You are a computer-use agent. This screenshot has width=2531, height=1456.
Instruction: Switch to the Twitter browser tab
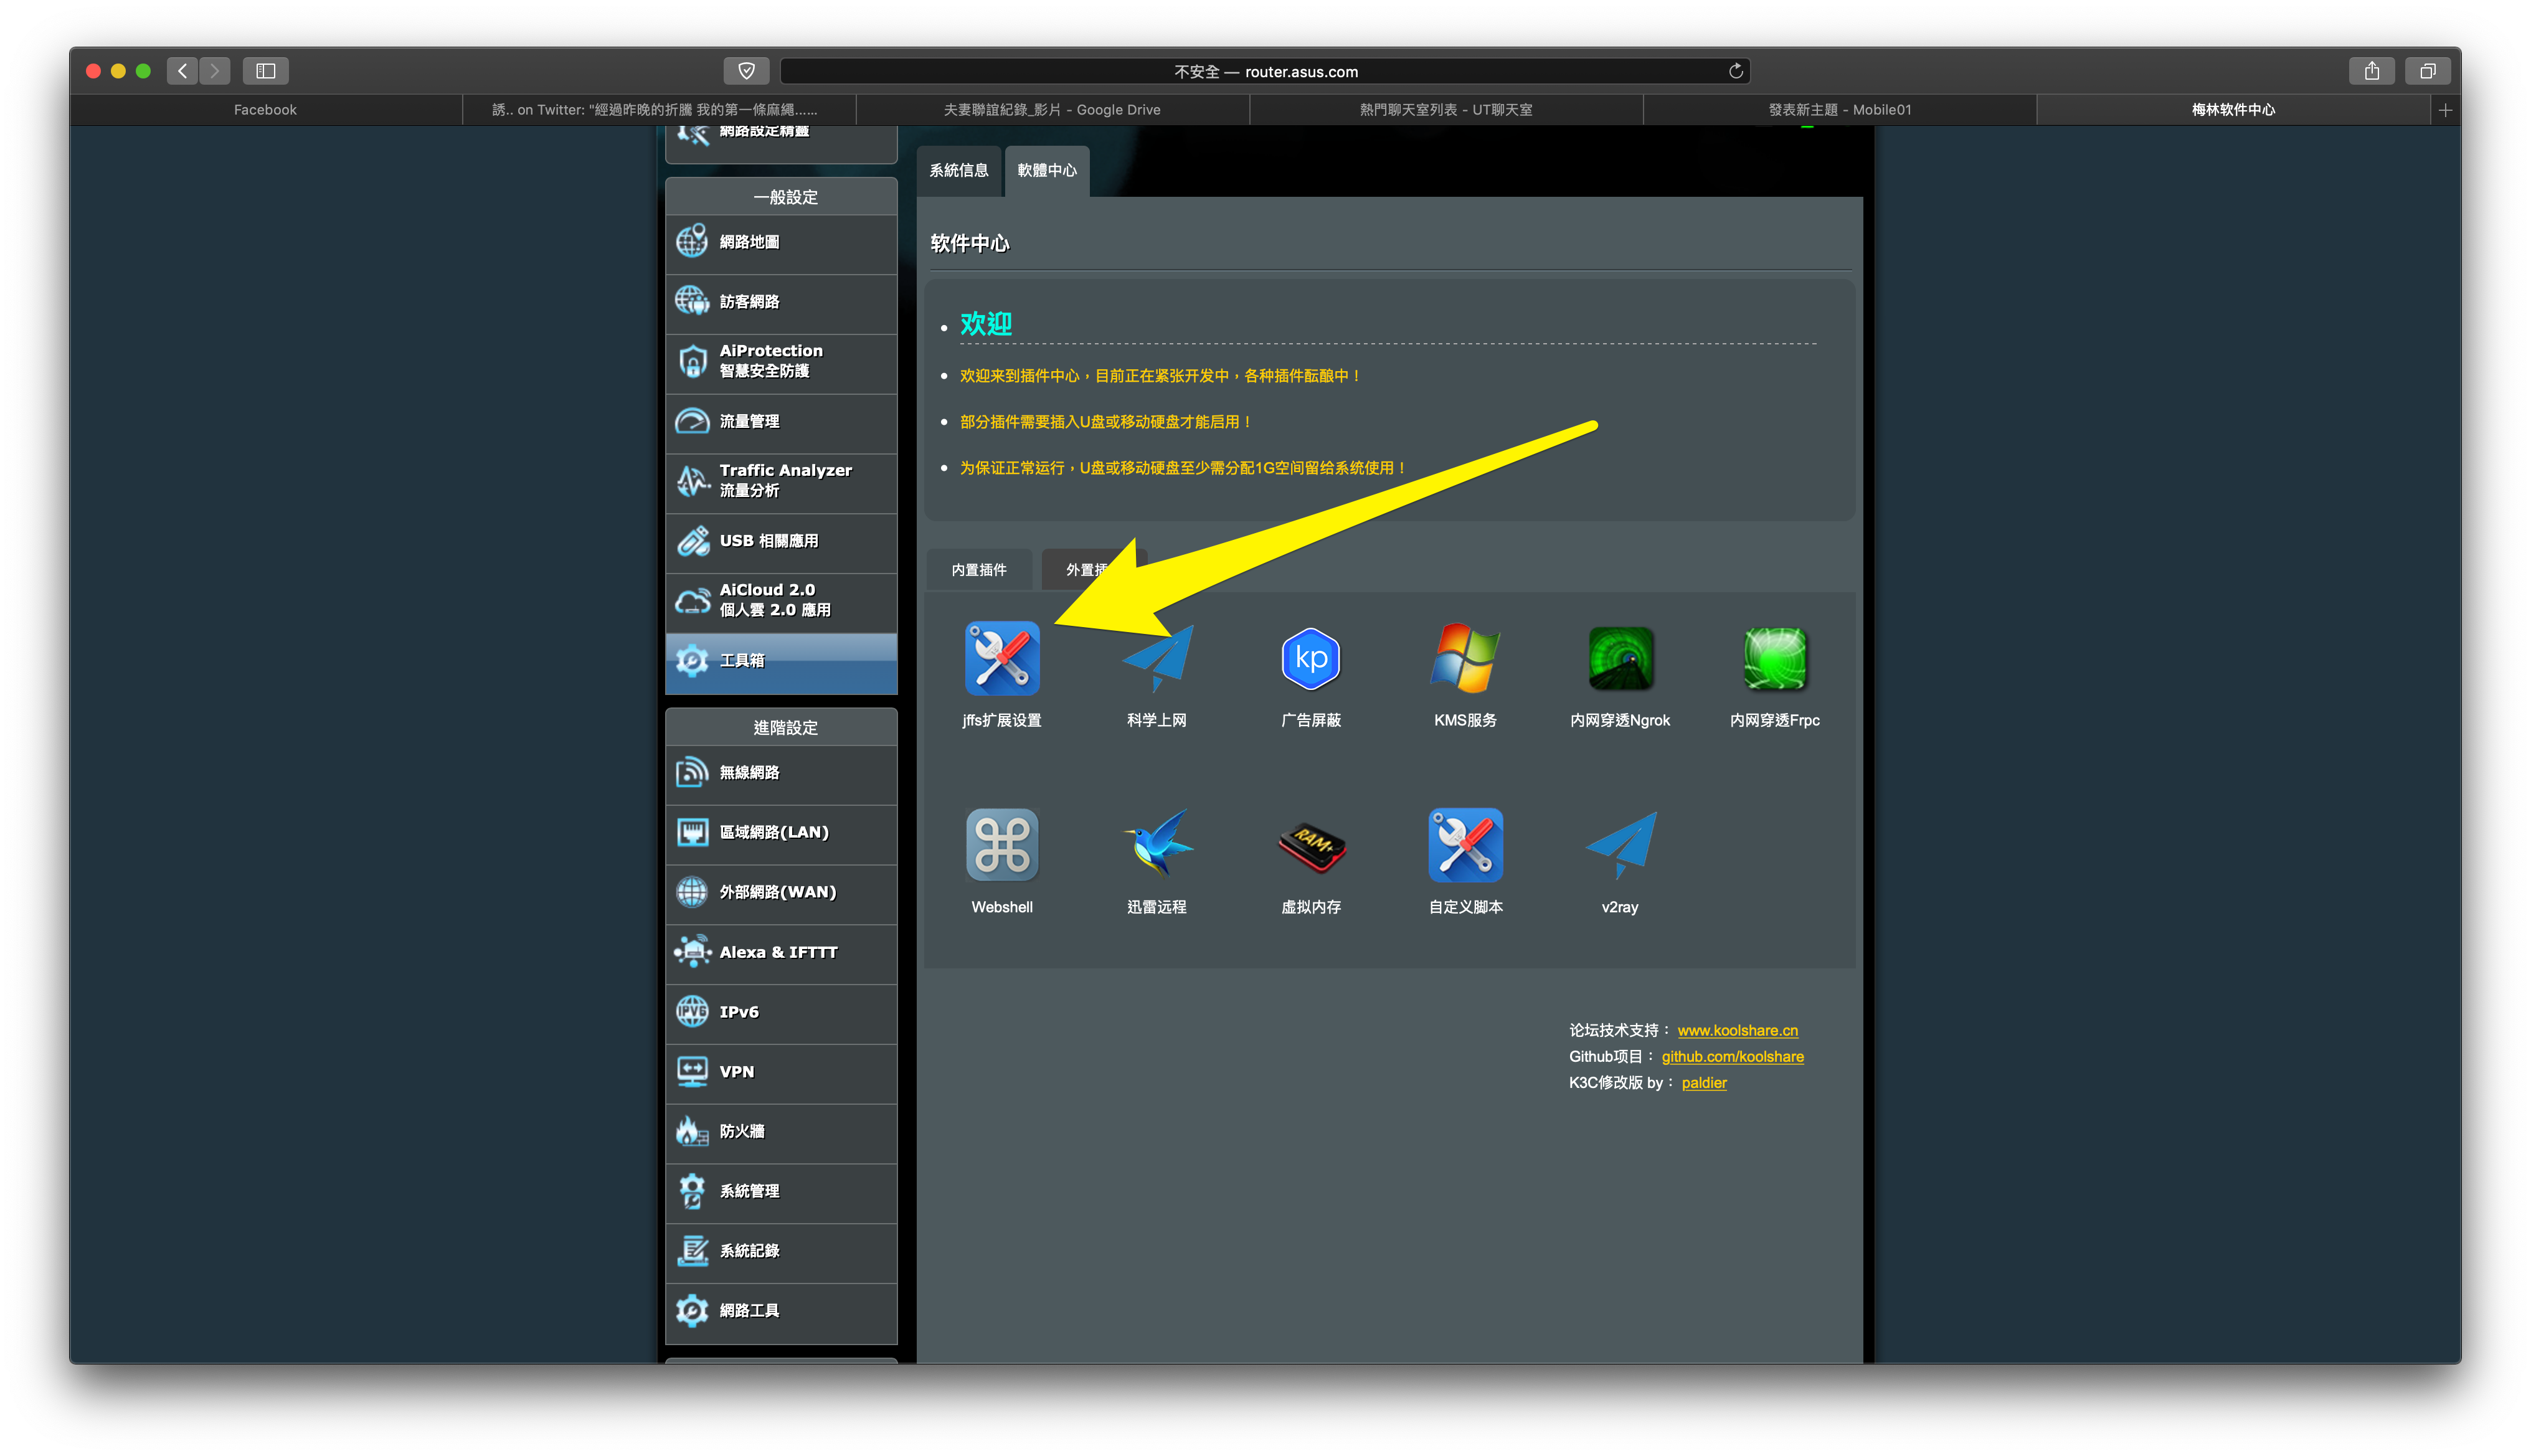click(659, 110)
